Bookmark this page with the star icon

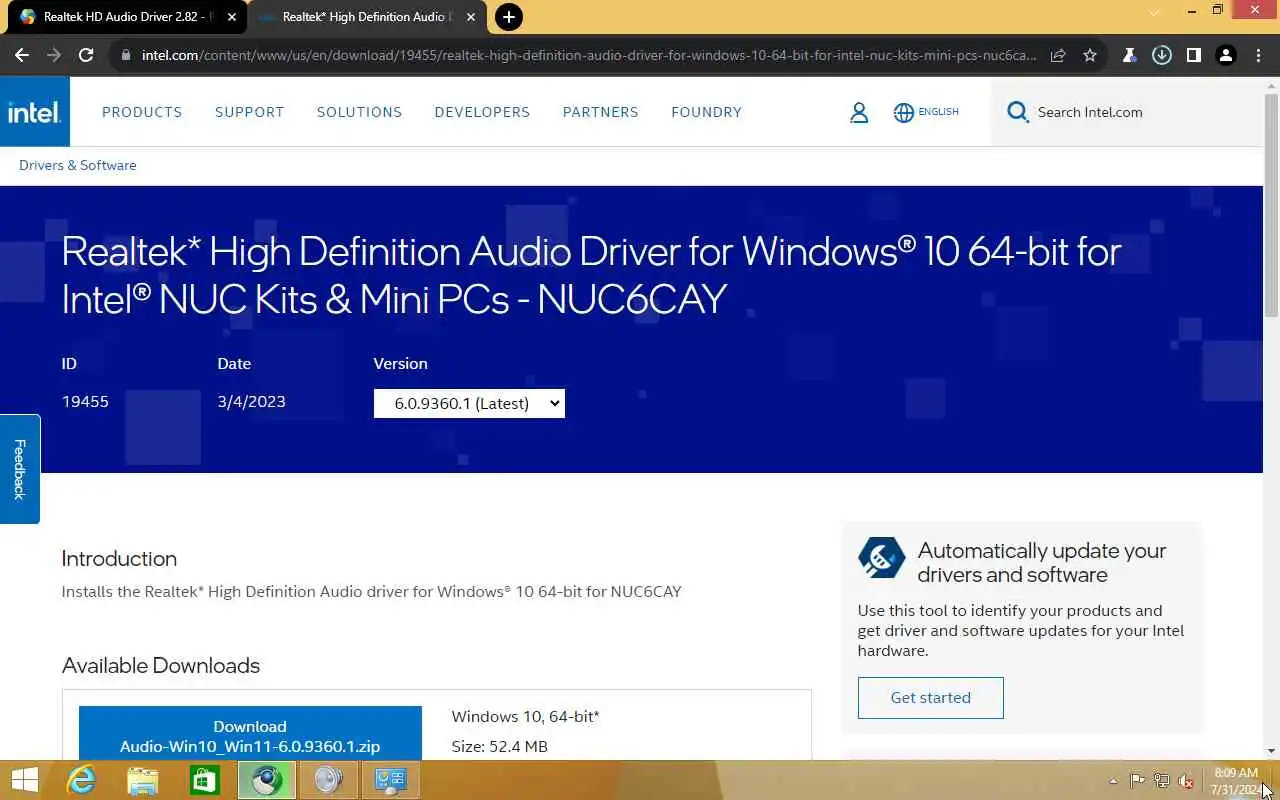pyautogui.click(x=1090, y=56)
